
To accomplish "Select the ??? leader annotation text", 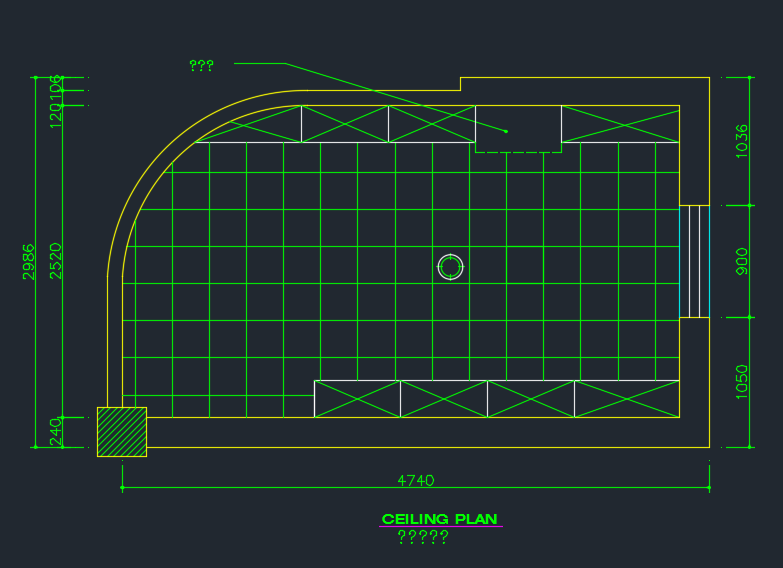I will pyautogui.click(x=201, y=65).
